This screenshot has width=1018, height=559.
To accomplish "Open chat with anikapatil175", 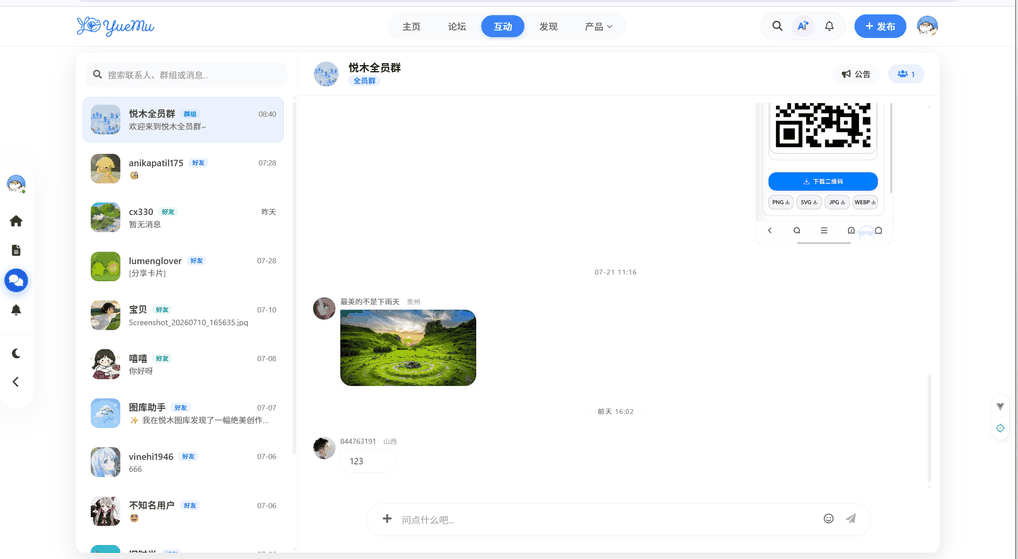I will point(183,169).
